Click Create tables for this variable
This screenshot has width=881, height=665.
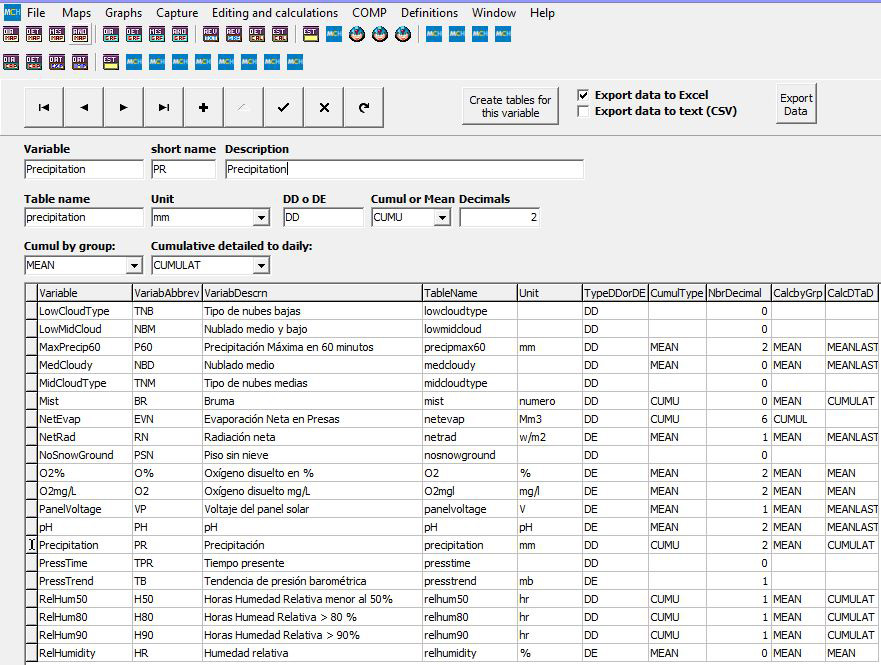pos(510,106)
